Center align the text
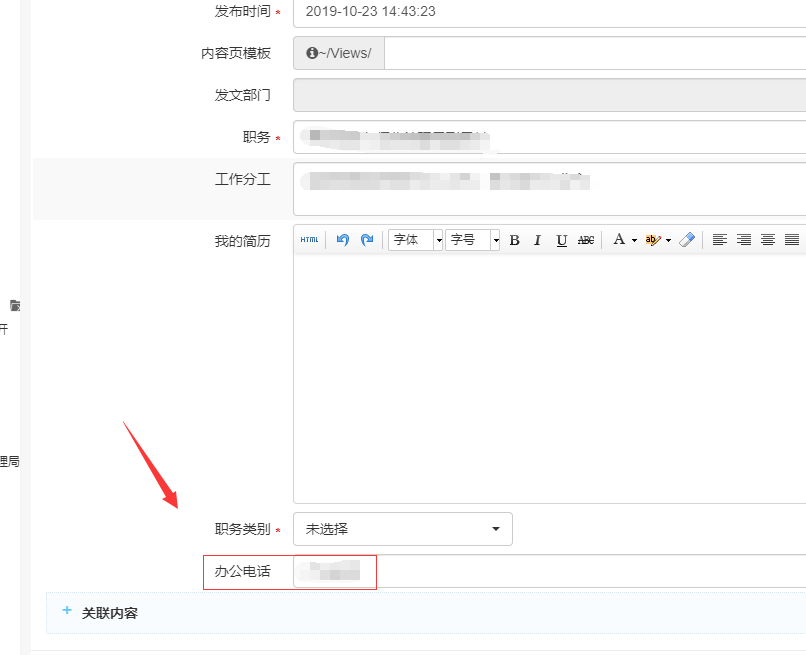This screenshot has height=655, width=806. [768, 240]
